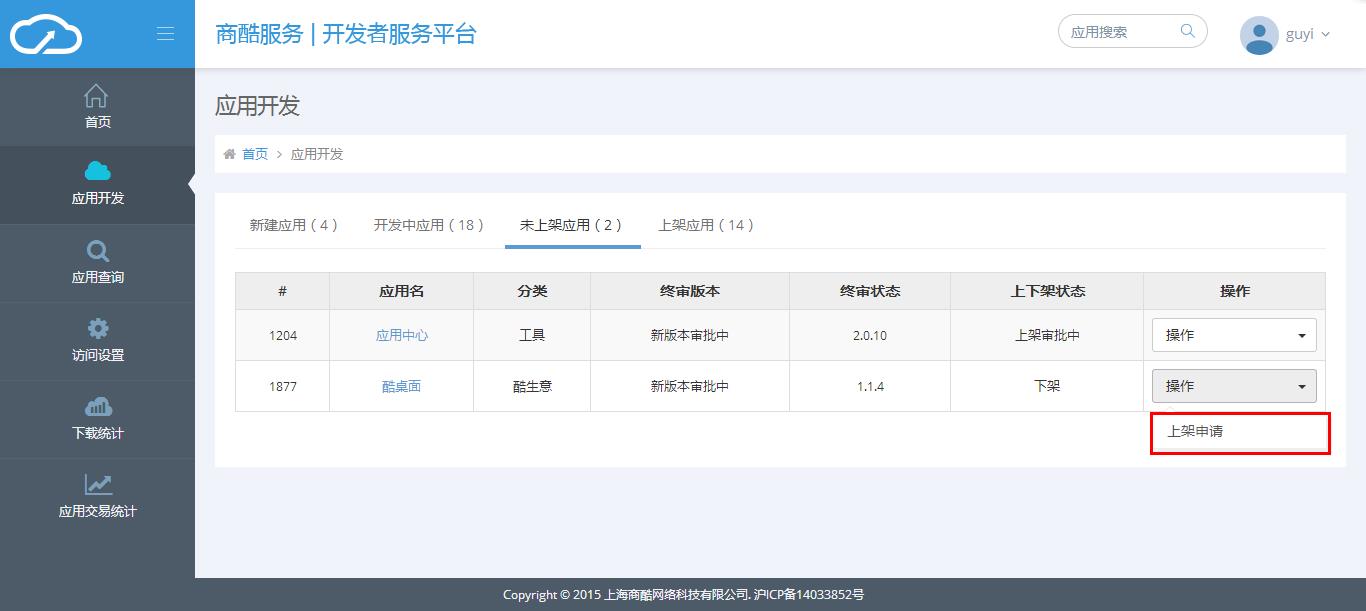Image resolution: width=1366 pixels, height=611 pixels.
Task: Click the 应用中心 app name link
Action: (402, 336)
